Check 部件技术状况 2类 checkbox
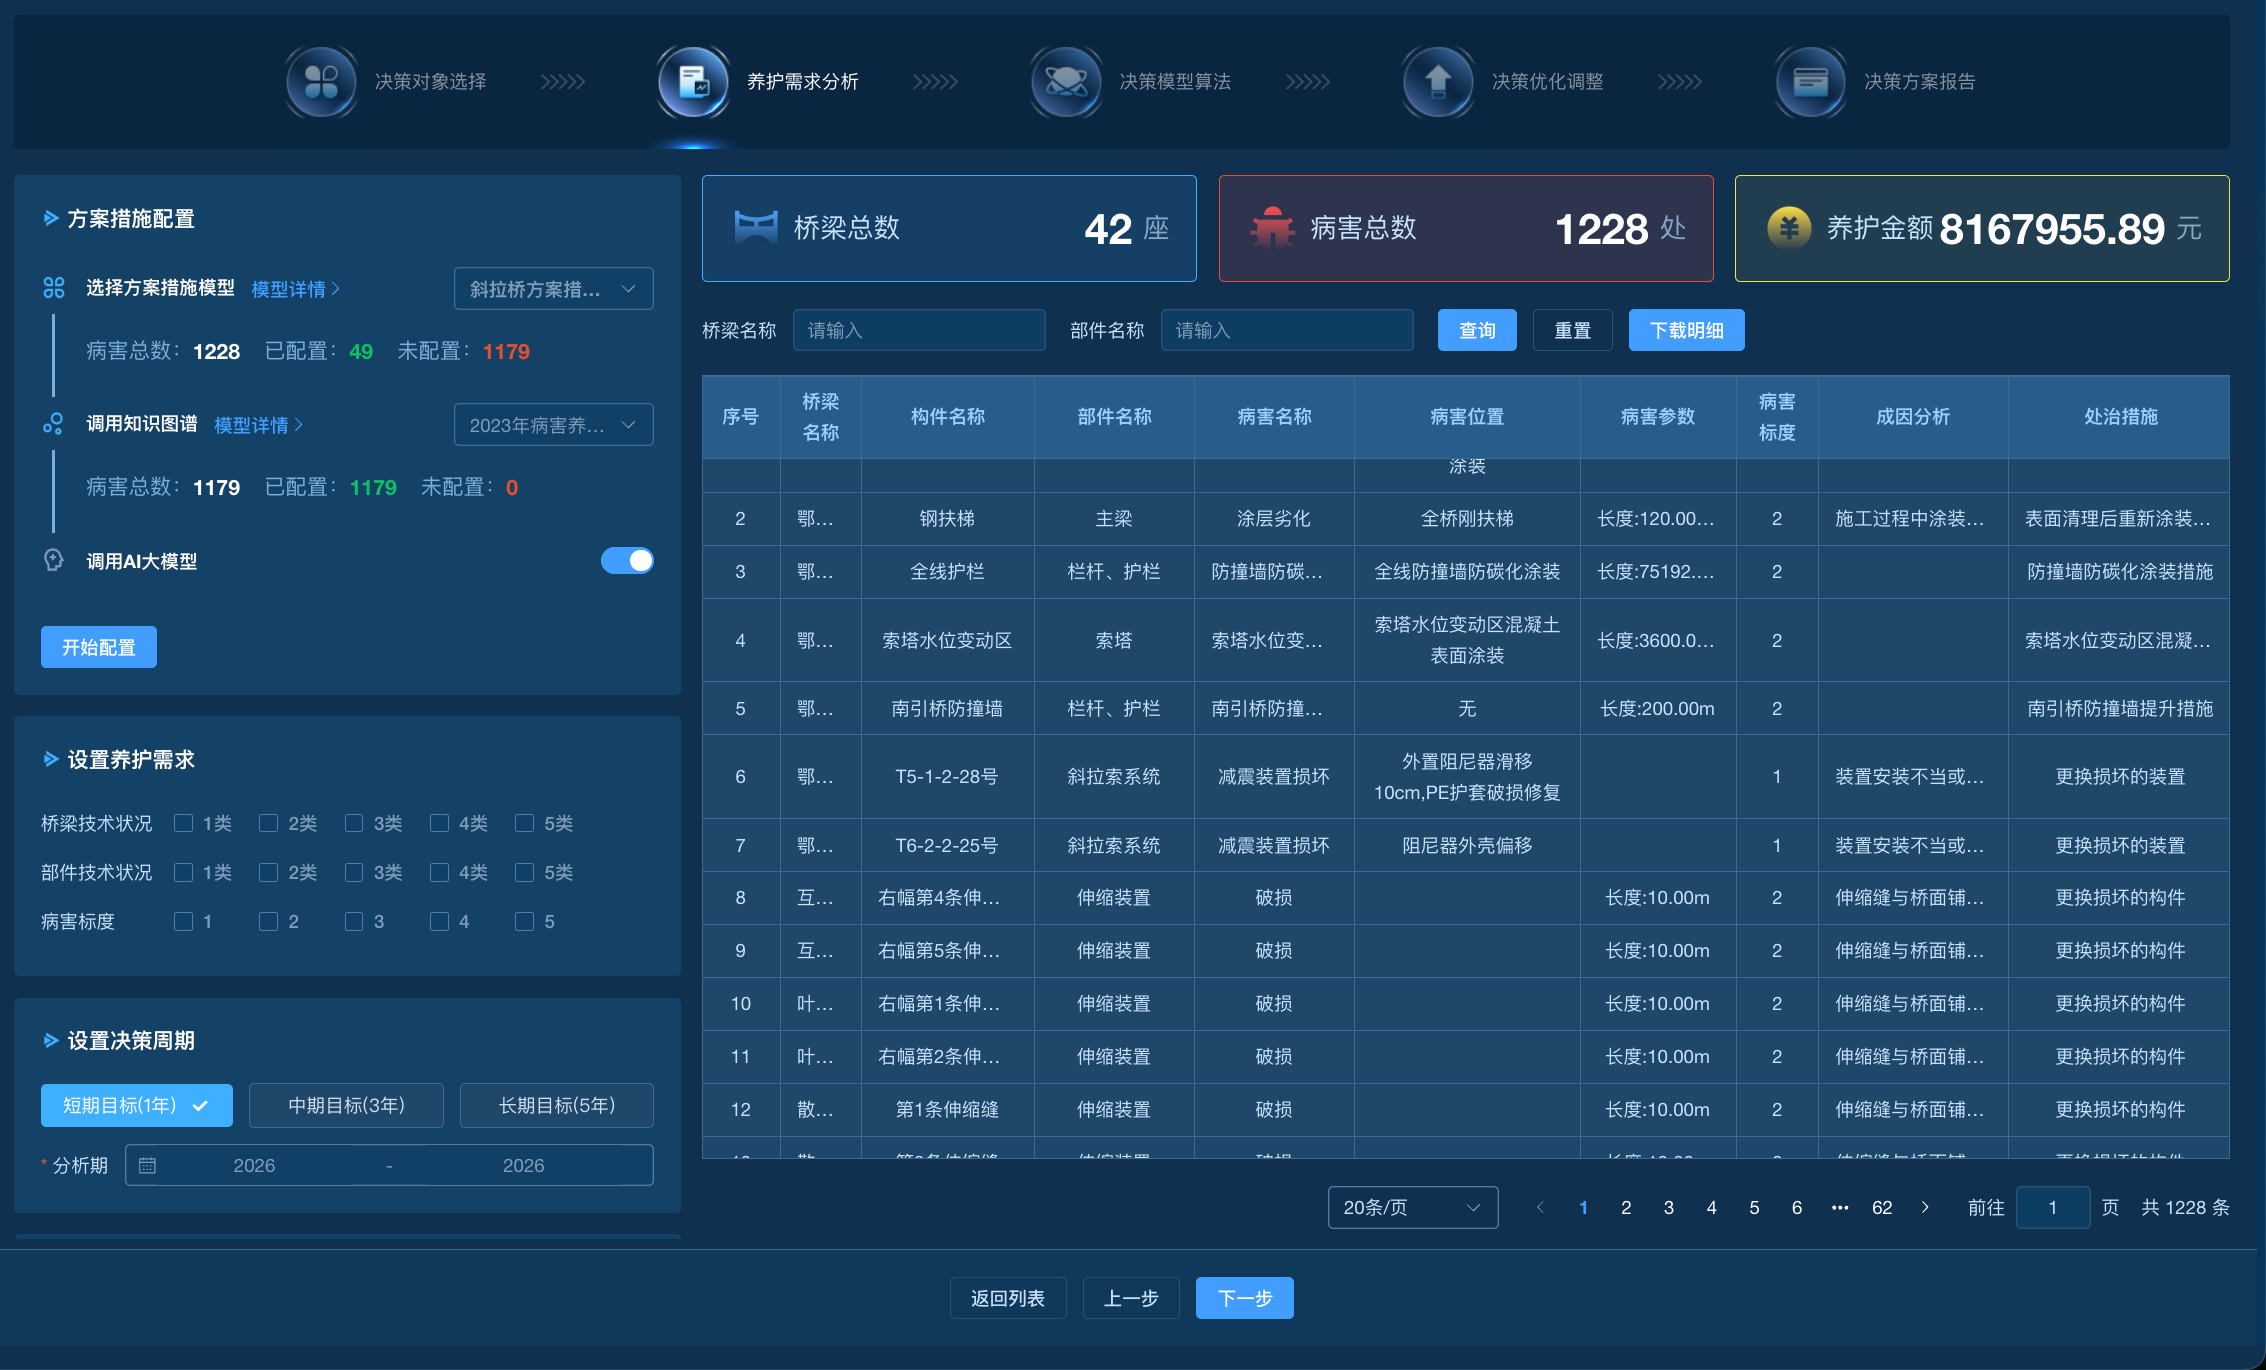Image resolution: width=2266 pixels, height=1370 pixels. coord(268,872)
